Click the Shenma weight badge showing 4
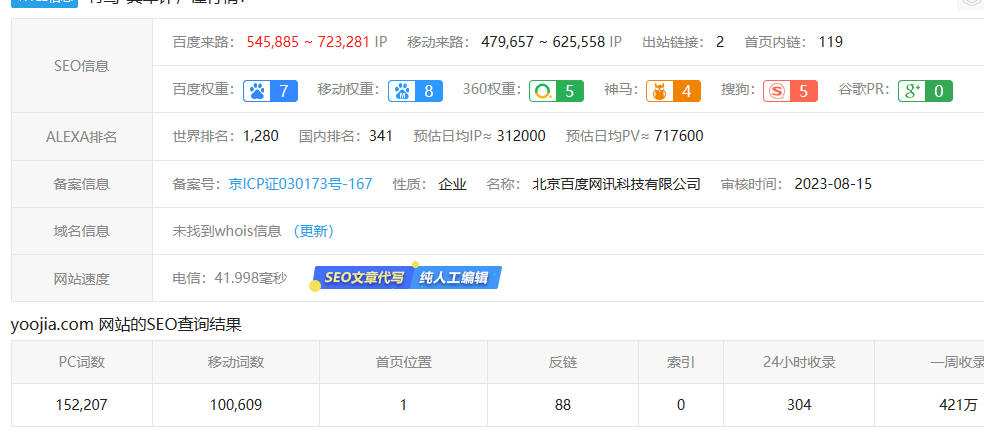 (x=673, y=91)
